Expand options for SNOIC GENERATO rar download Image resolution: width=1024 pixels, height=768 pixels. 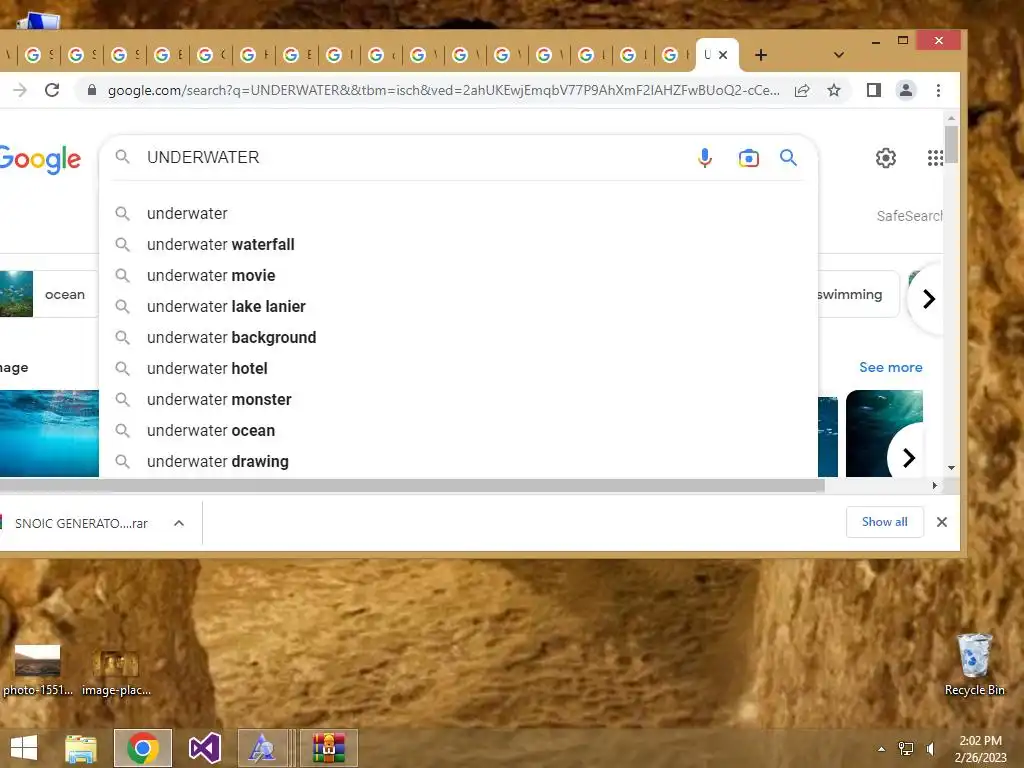click(179, 523)
